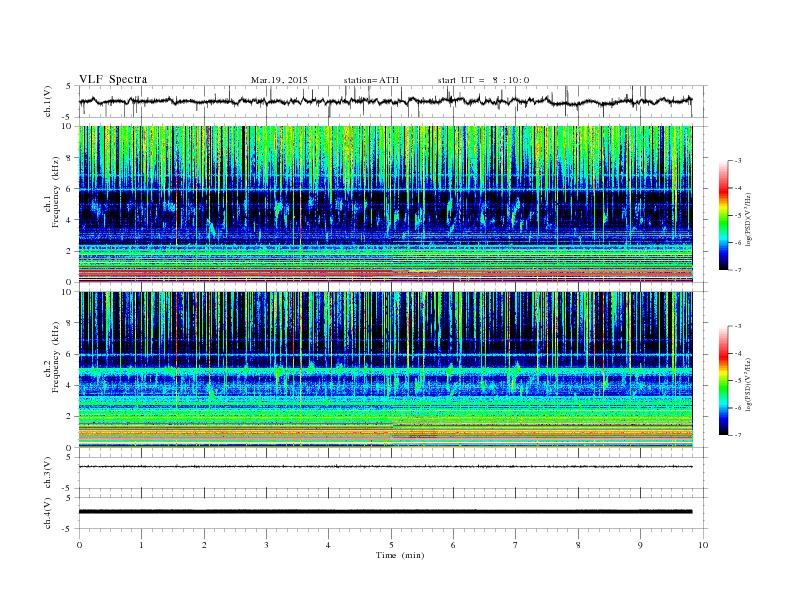792x612 pixels.
Task: Click the ch.1 waveform trace panel
Action: (393, 101)
